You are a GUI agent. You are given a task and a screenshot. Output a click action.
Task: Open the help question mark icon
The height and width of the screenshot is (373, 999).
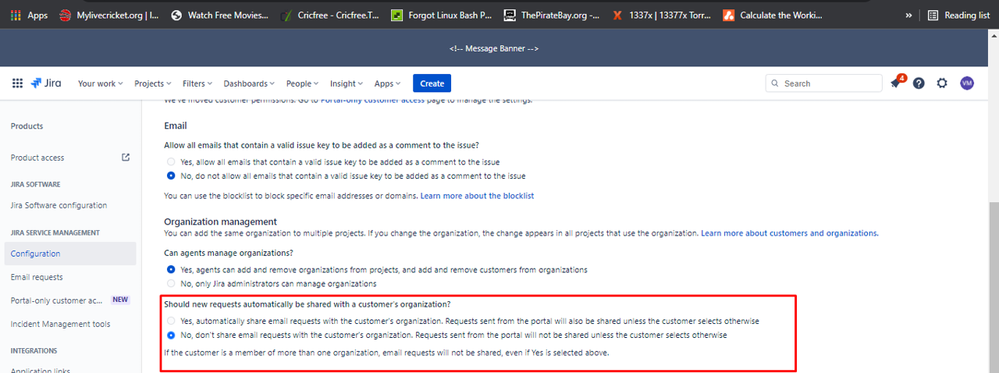(x=919, y=84)
